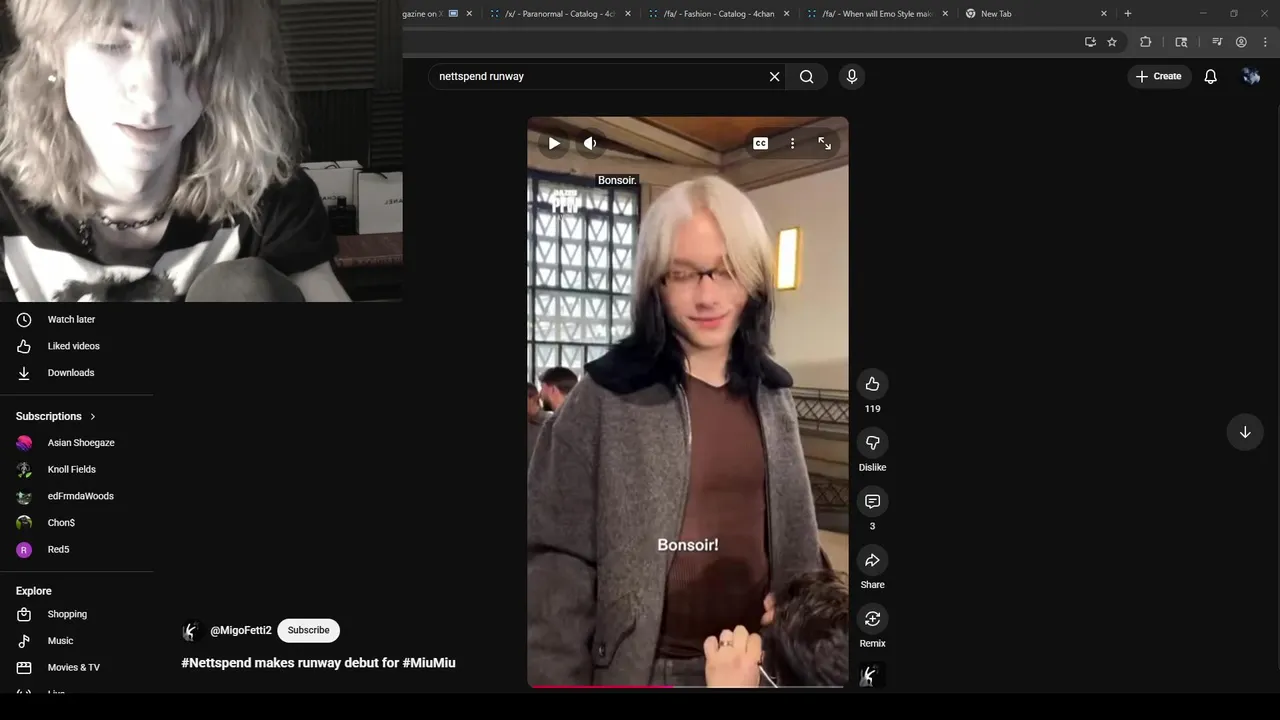
Task: Play the Shorts video
Action: point(554,143)
